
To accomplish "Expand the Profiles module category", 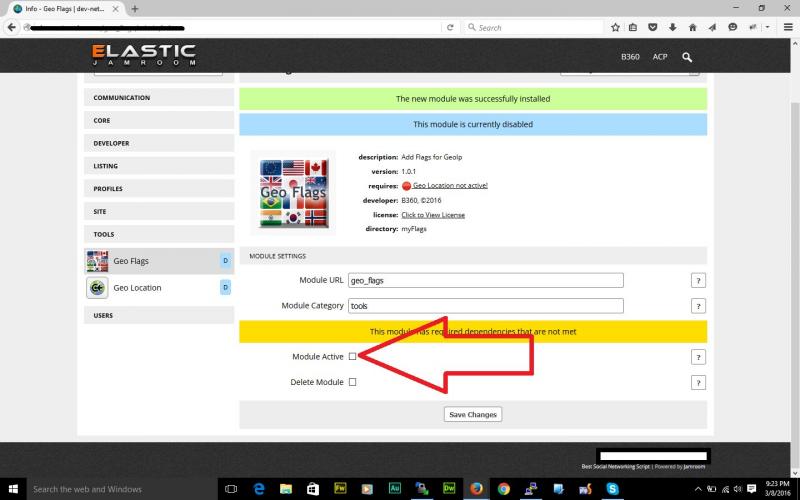I will click(159, 189).
